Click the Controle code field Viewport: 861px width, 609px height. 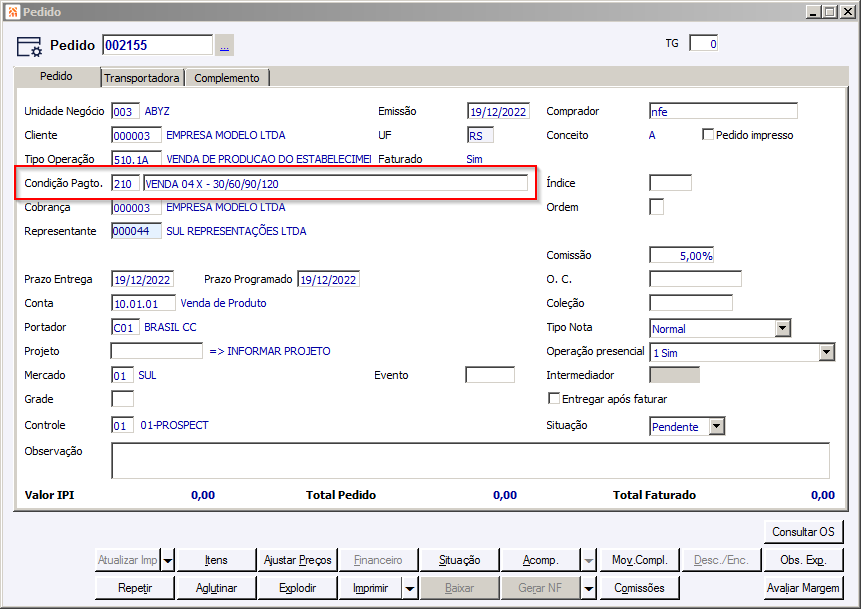[x=122, y=425]
